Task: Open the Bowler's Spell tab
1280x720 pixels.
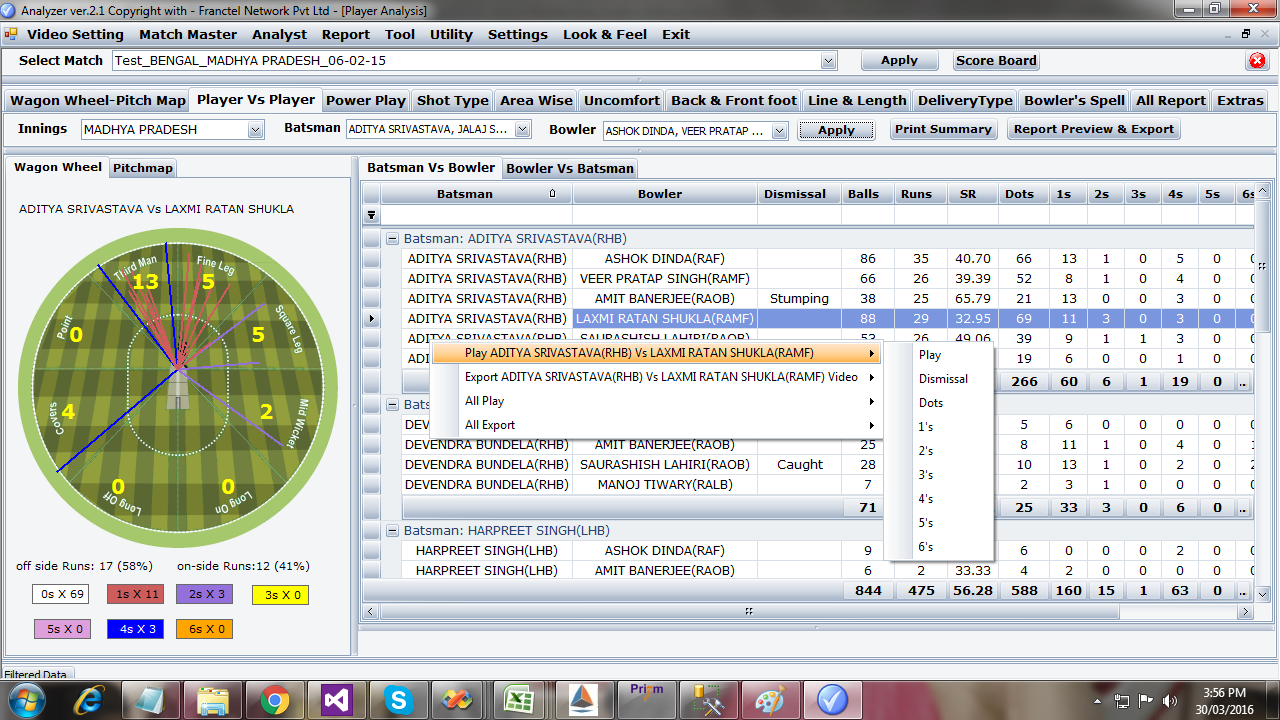Action: pos(1075,100)
